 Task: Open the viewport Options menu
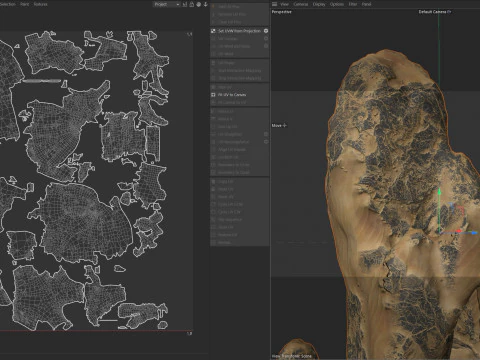click(x=337, y=4)
